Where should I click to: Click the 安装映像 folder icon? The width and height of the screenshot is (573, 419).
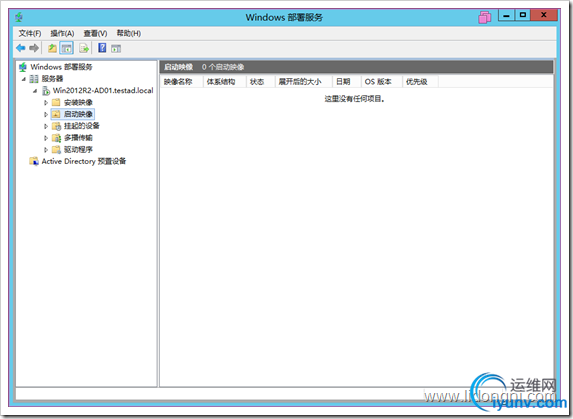[x=56, y=102]
